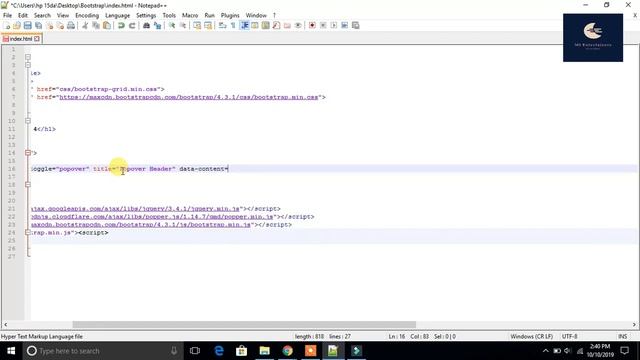The height and width of the screenshot is (360, 640).
Task: Click the taskbar search box
Action: (x=103, y=351)
